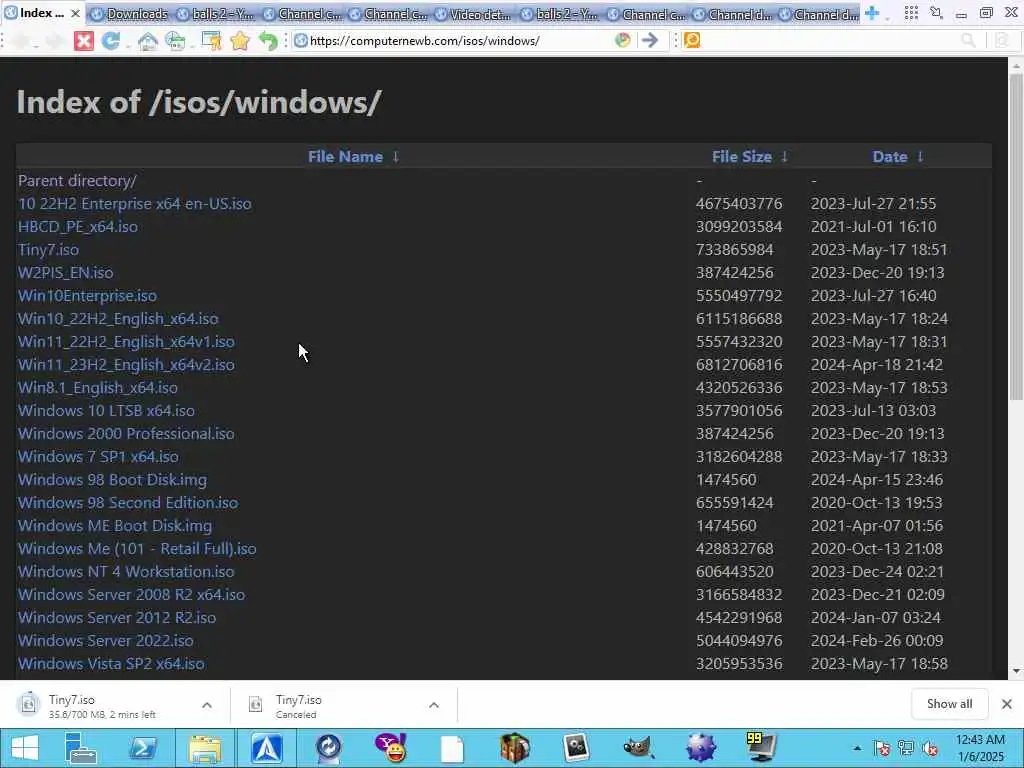Click Windows NT 4 Workstation.iso link

125,571
